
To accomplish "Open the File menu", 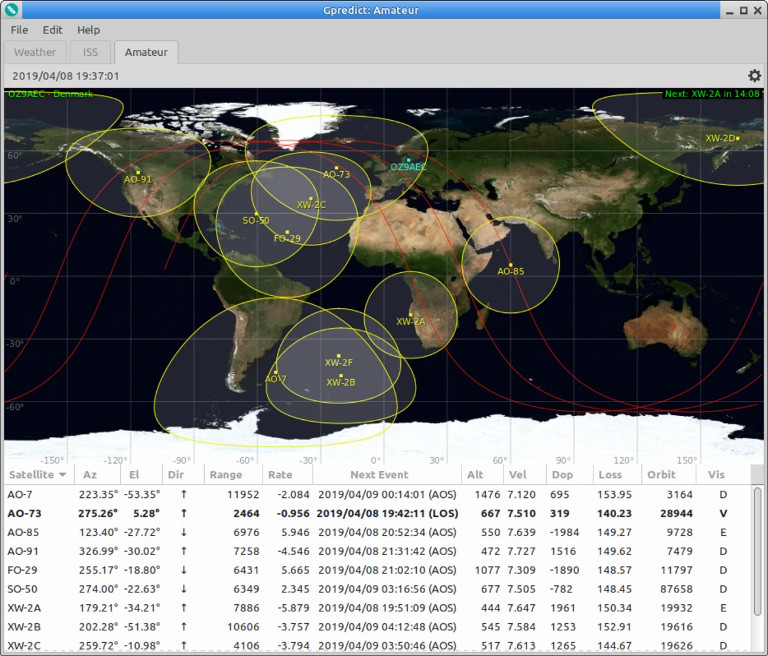I will (x=19, y=30).
